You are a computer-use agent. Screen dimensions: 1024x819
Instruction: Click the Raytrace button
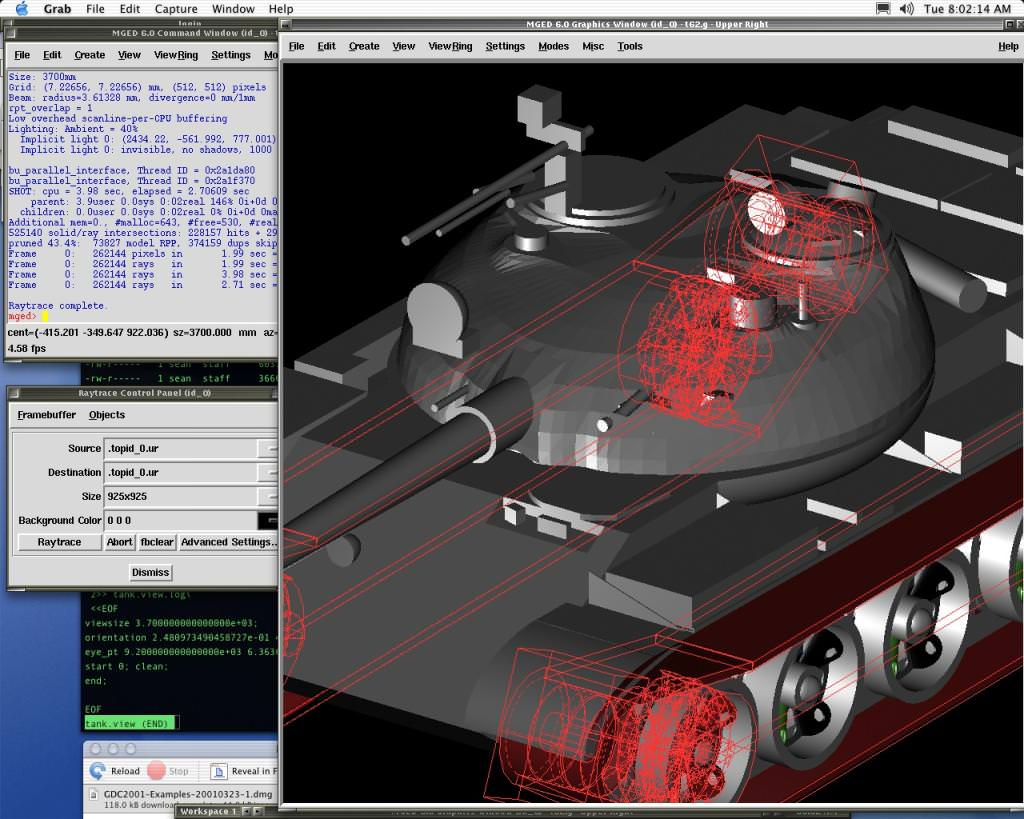(x=59, y=542)
